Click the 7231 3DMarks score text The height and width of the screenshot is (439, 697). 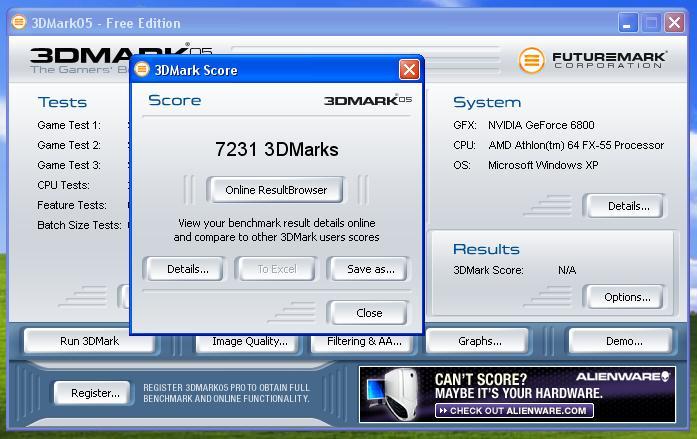[x=276, y=149]
